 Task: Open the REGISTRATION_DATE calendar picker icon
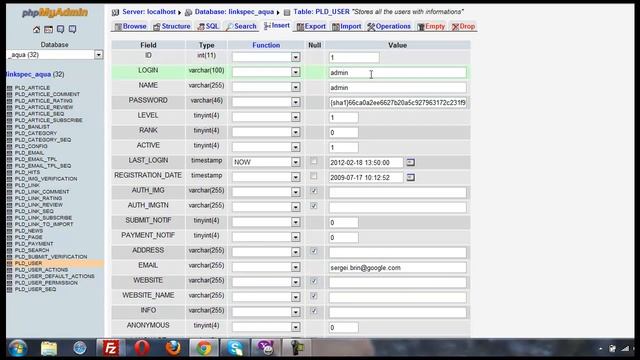pyautogui.click(x=411, y=178)
